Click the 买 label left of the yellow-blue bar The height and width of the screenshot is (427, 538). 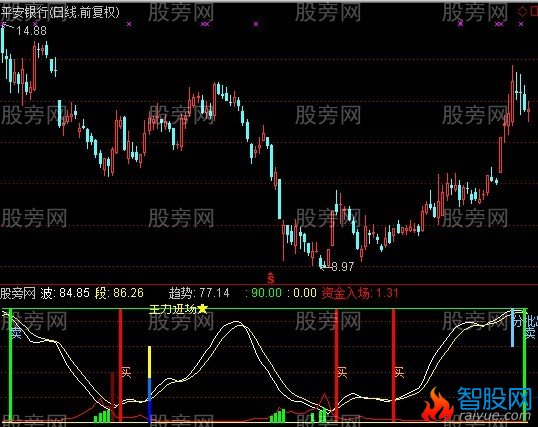pos(126,372)
